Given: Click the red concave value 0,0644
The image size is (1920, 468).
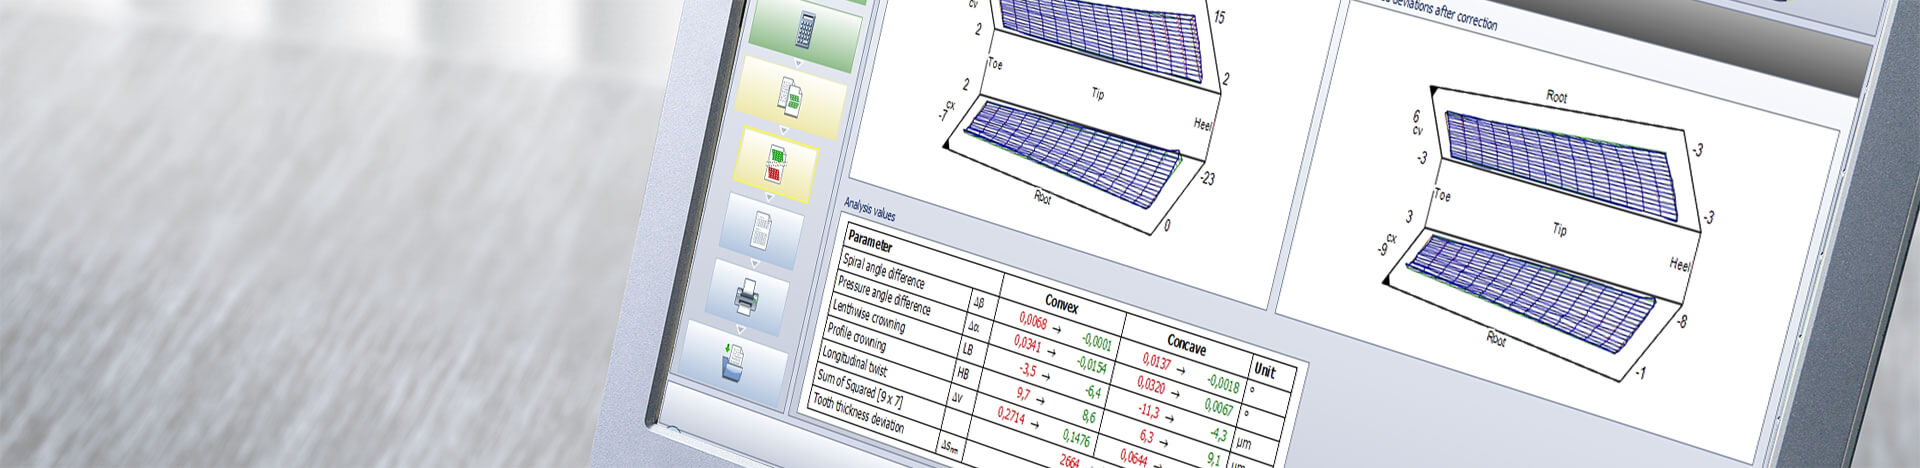Looking at the screenshot, I should 1133,457.
